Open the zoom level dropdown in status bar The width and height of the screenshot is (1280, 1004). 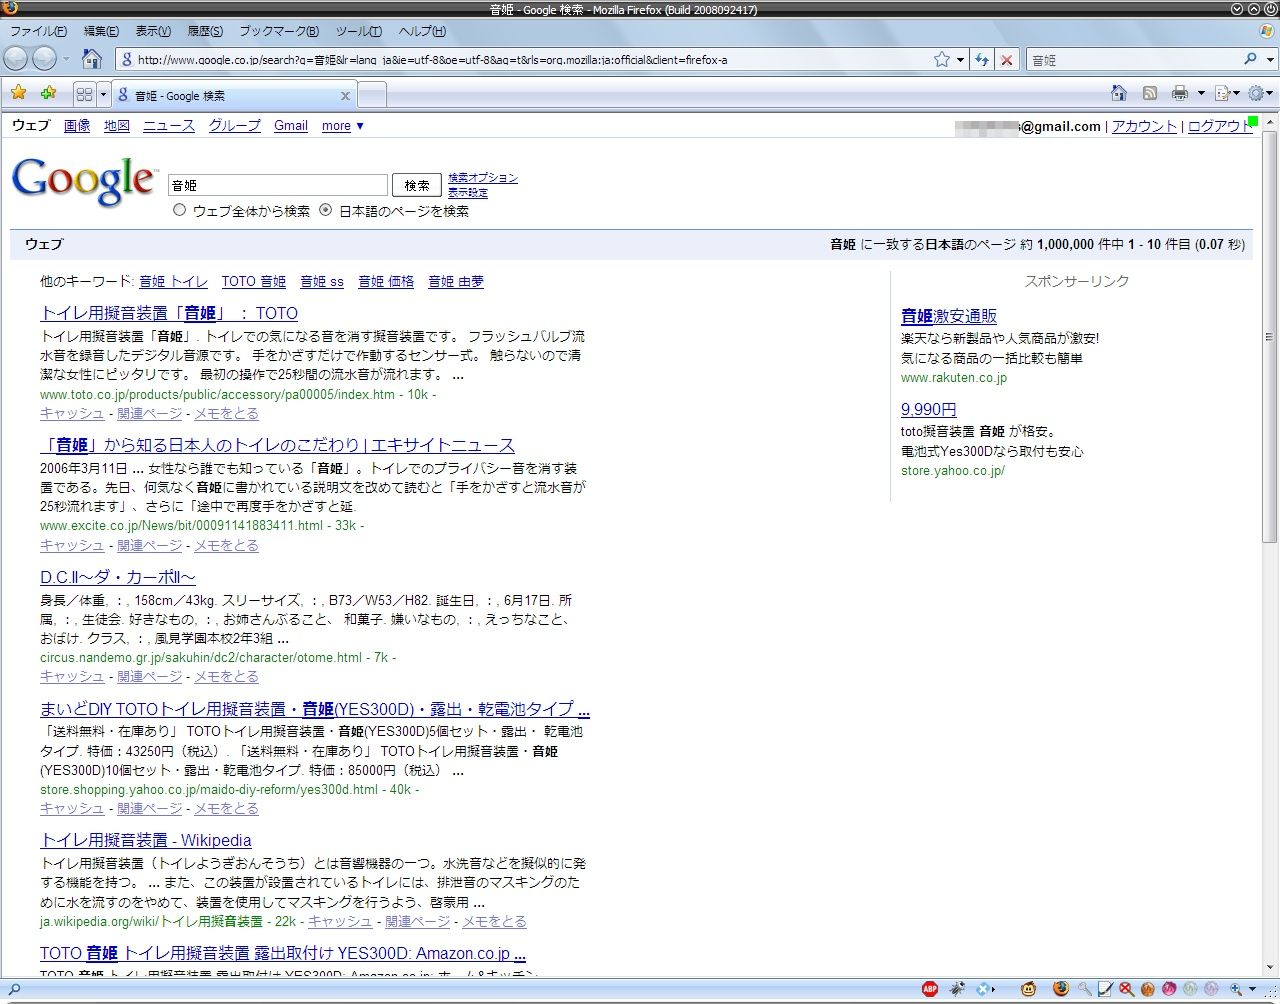click(x=1252, y=990)
